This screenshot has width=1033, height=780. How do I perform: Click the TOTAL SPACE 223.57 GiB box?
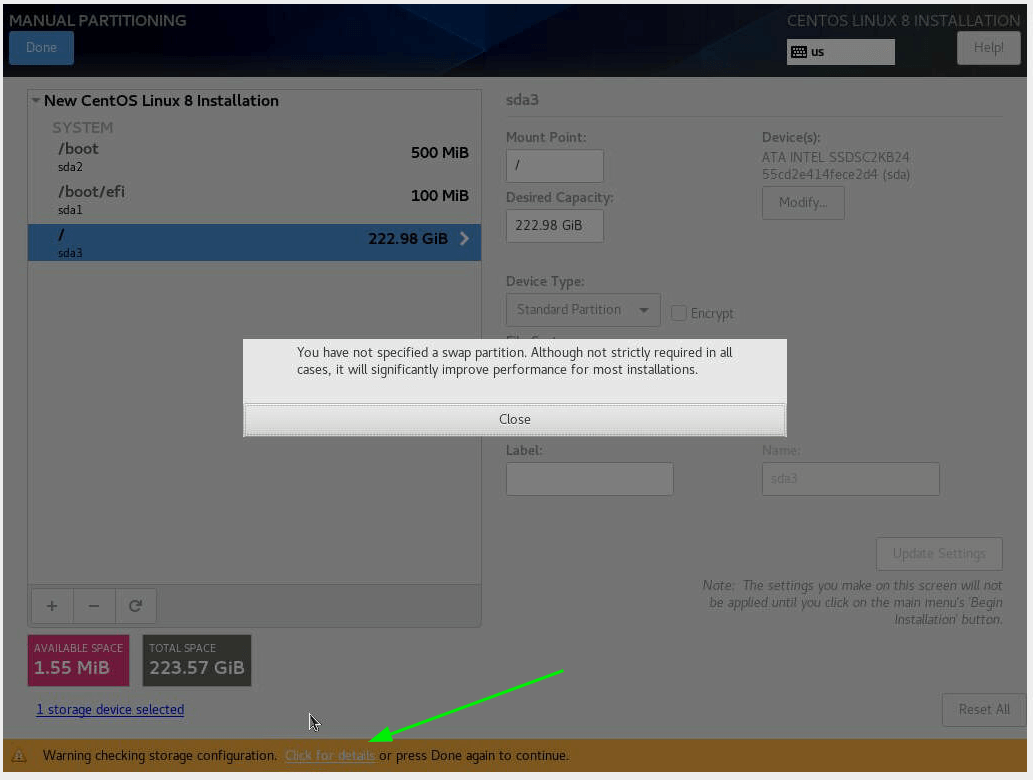(x=197, y=660)
